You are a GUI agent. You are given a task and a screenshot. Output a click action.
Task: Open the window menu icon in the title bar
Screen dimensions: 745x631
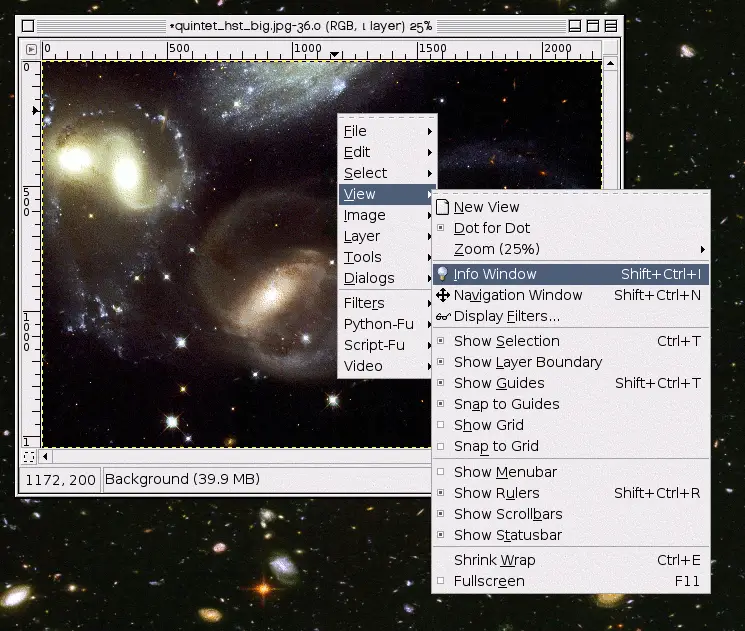coord(29,25)
